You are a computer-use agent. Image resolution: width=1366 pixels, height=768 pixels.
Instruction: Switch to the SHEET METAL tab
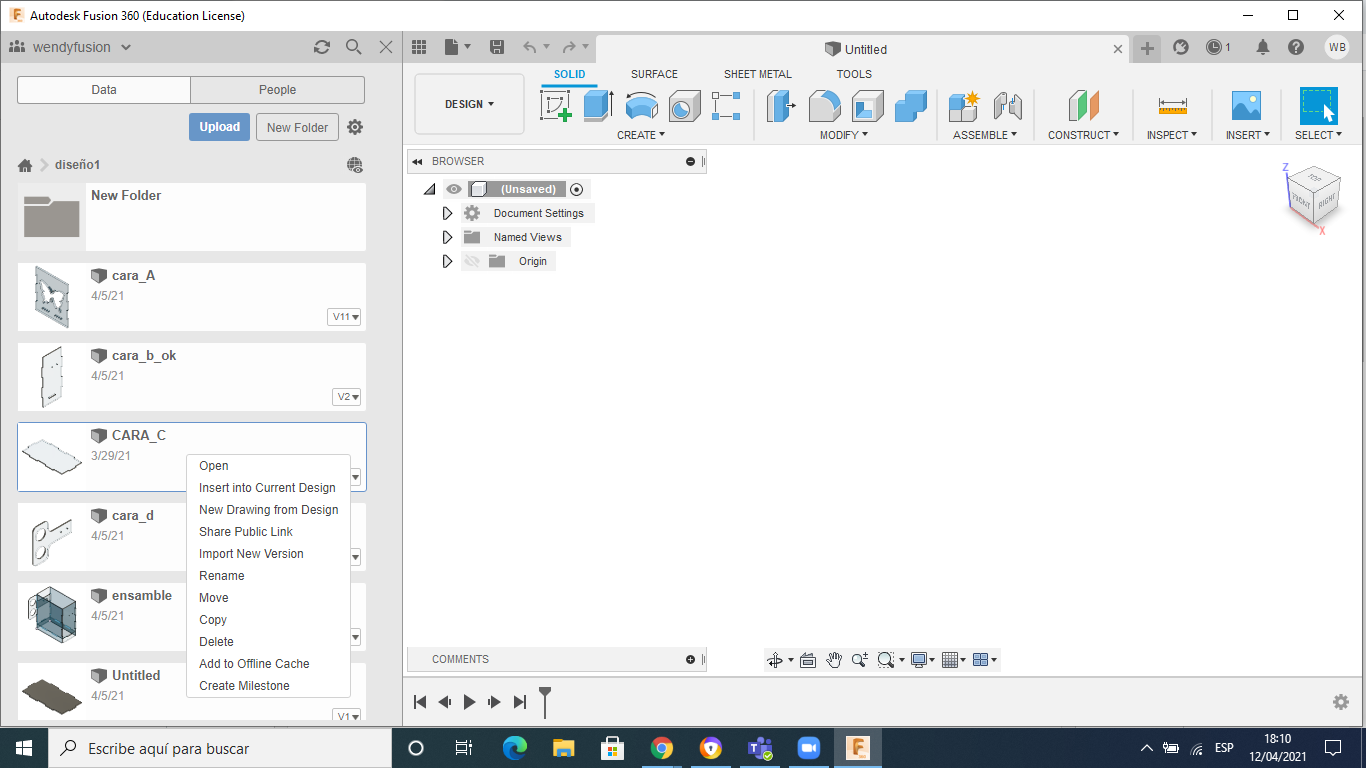click(x=757, y=74)
